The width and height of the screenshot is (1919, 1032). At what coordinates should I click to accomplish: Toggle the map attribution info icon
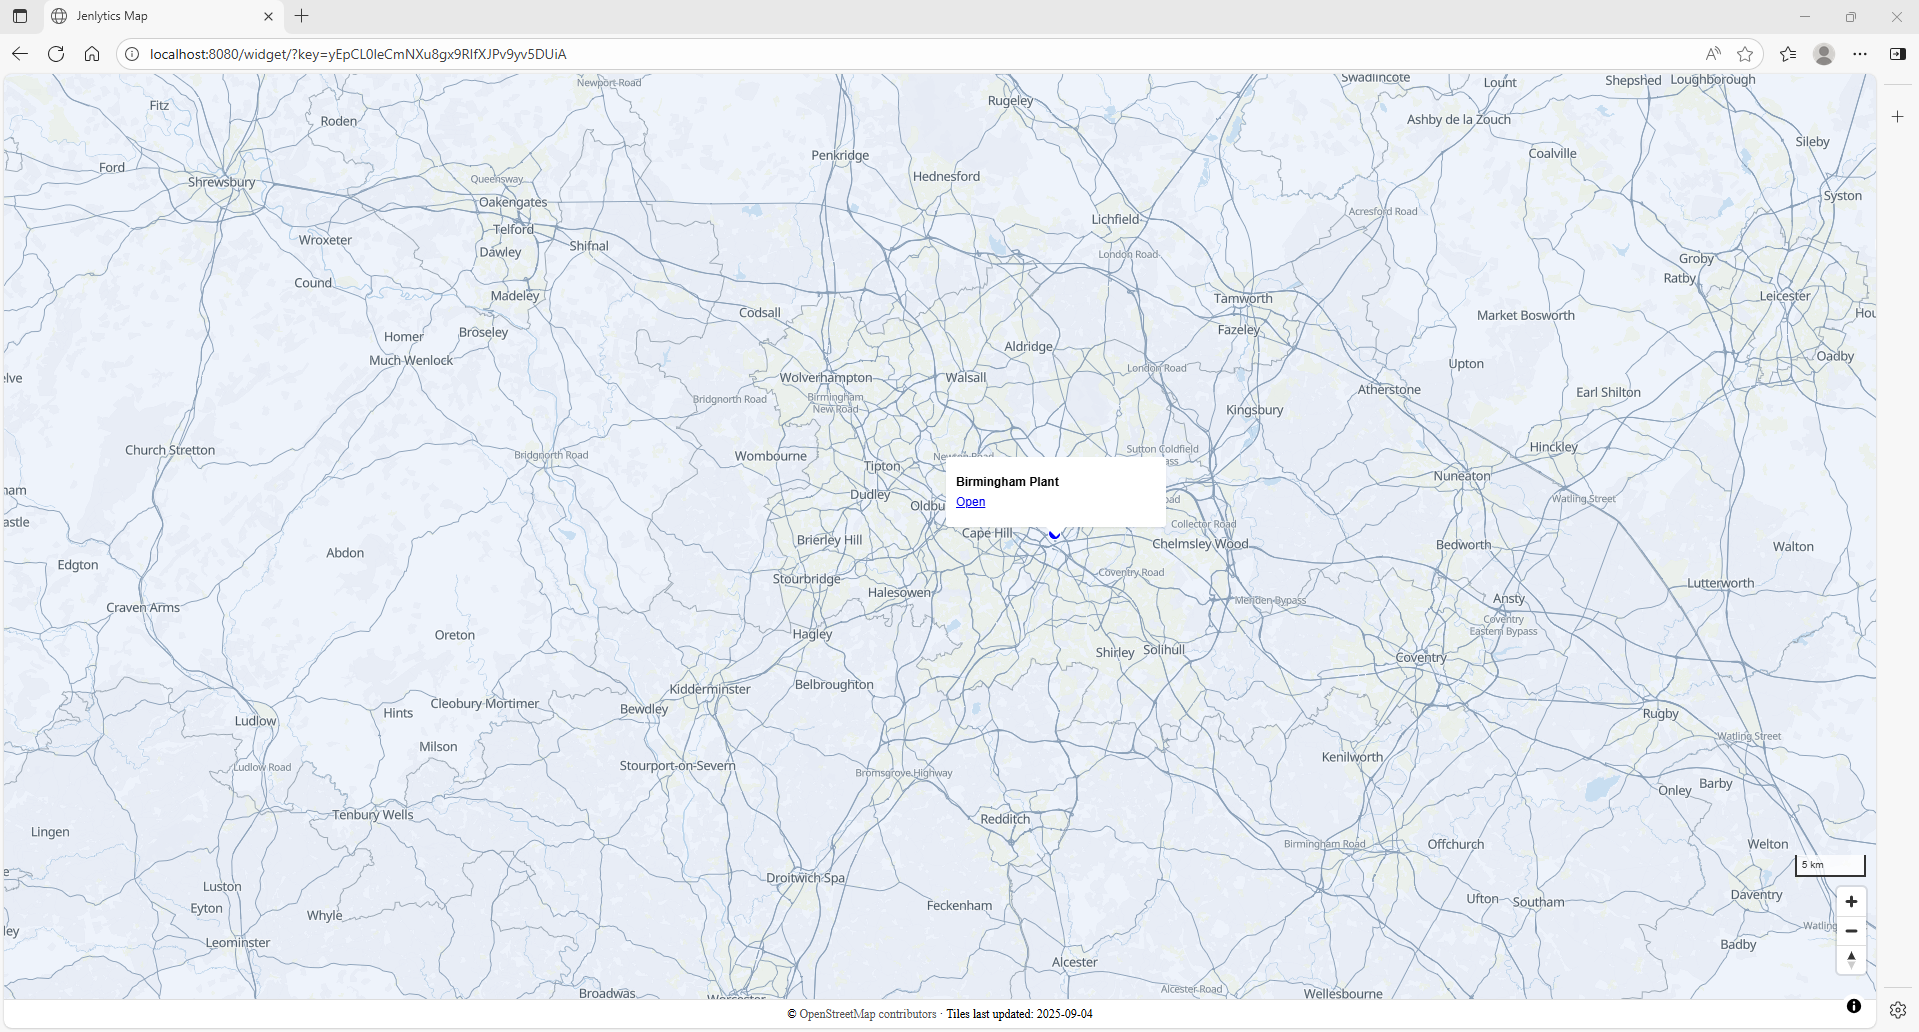coord(1853,1006)
